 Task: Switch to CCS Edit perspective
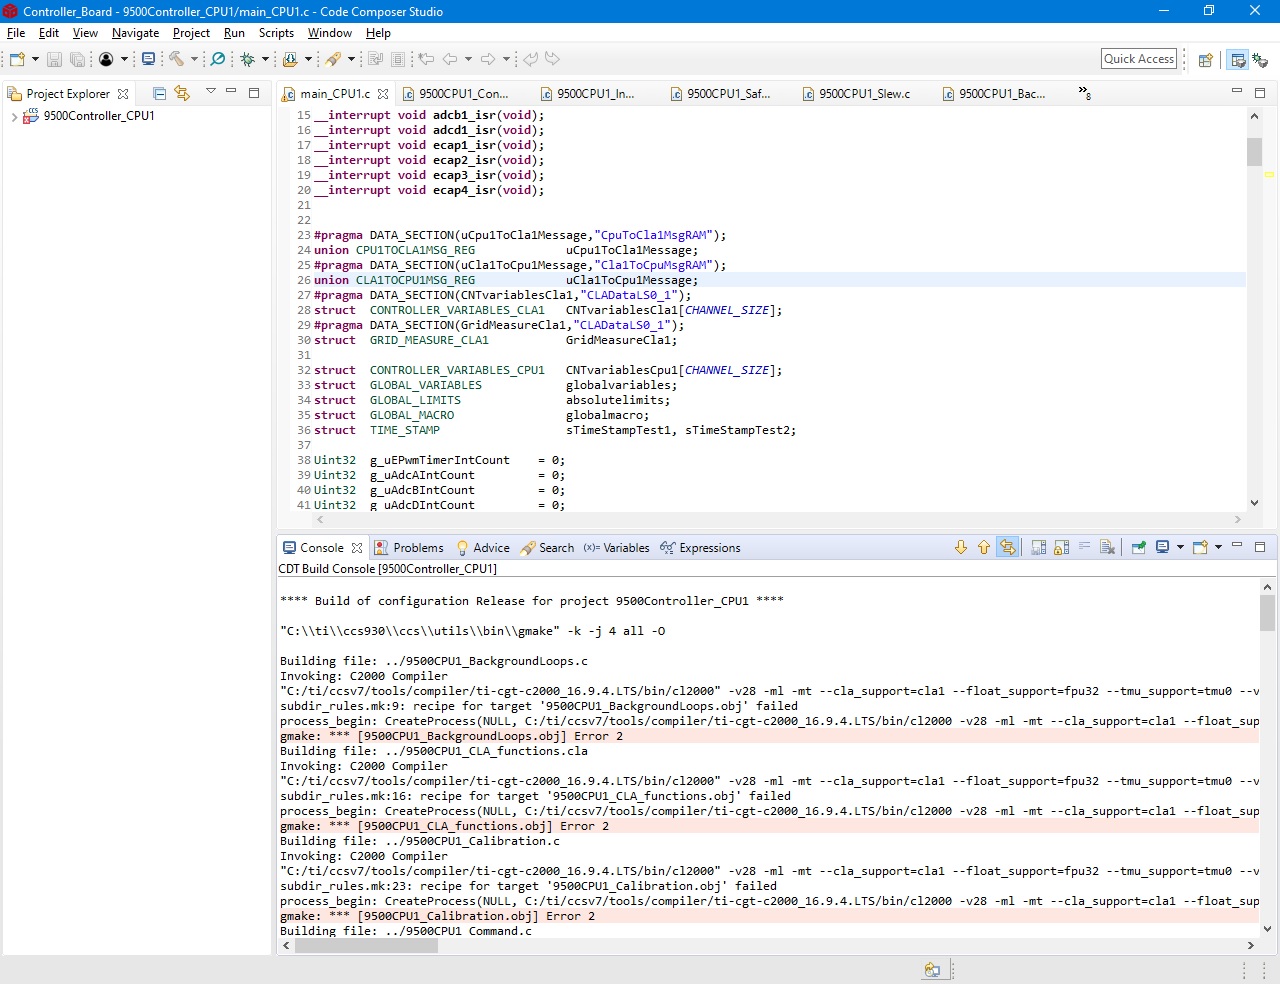tap(1238, 60)
